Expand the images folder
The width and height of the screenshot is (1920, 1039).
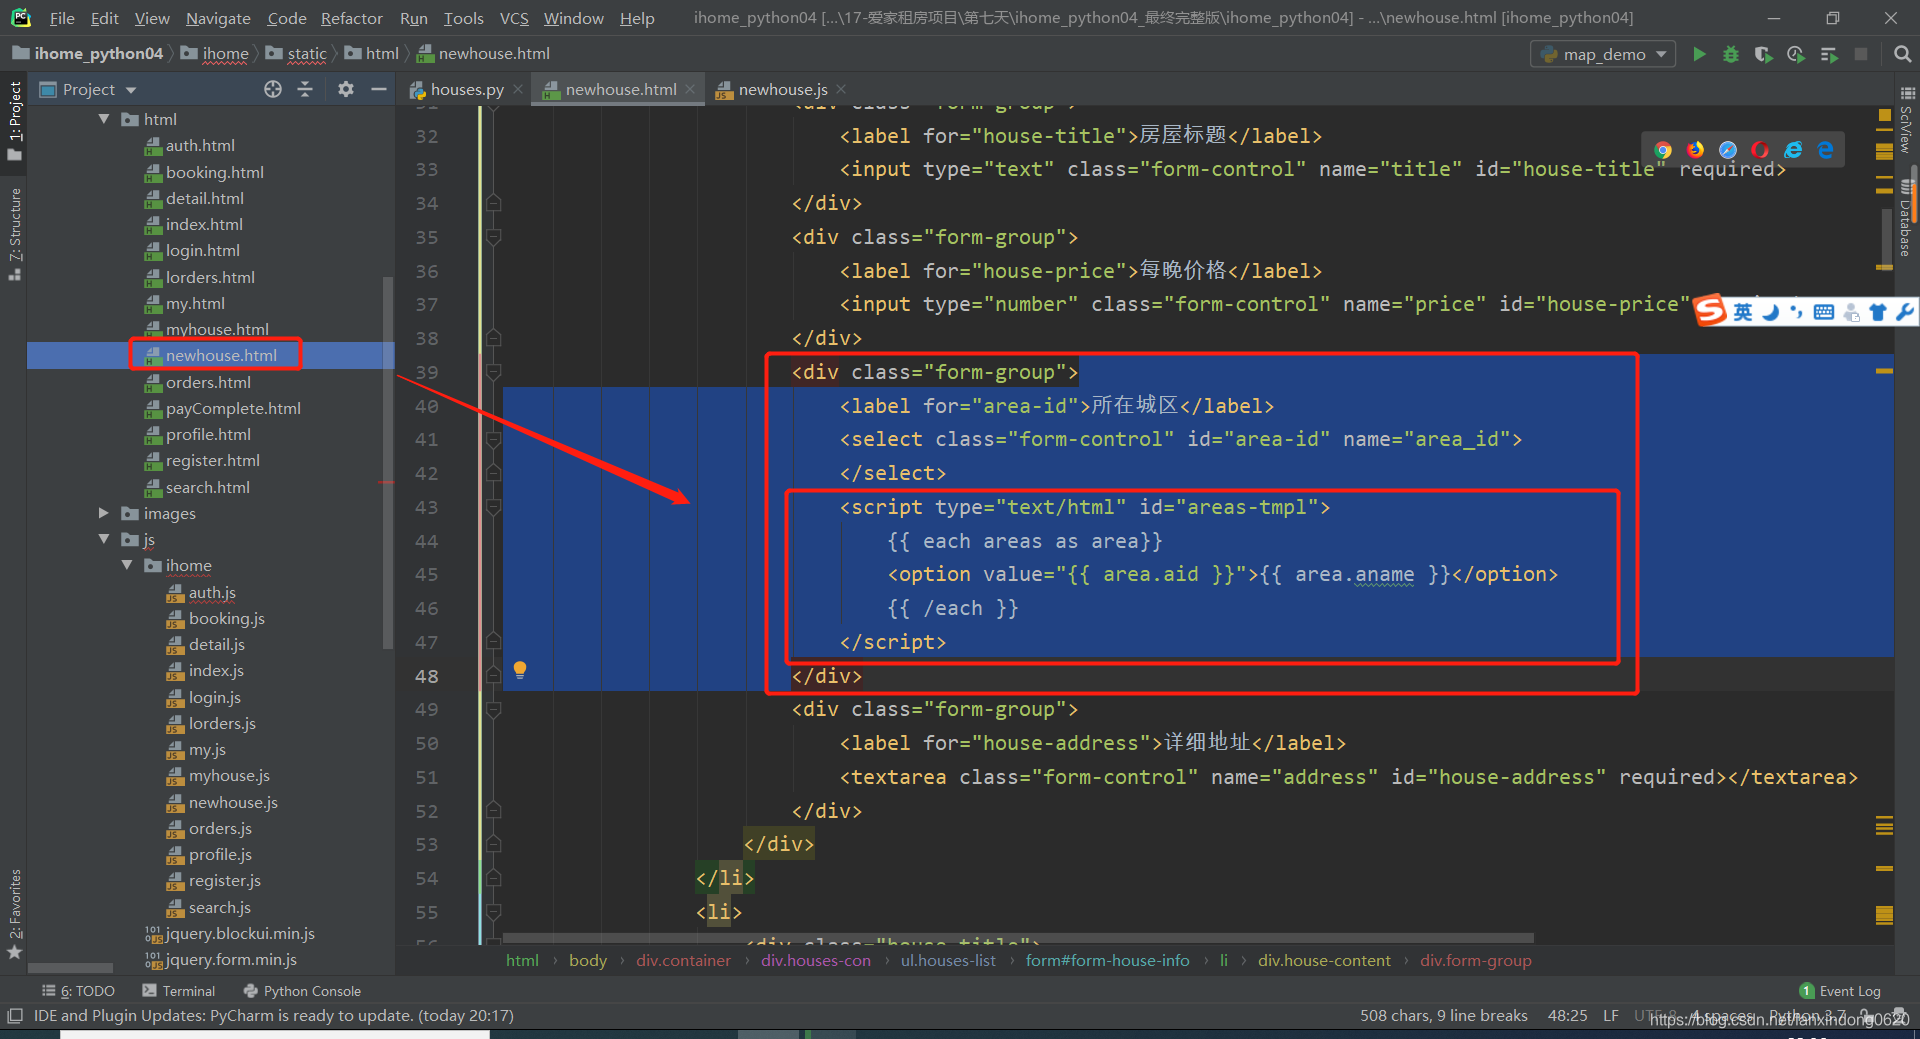(x=104, y=513)
